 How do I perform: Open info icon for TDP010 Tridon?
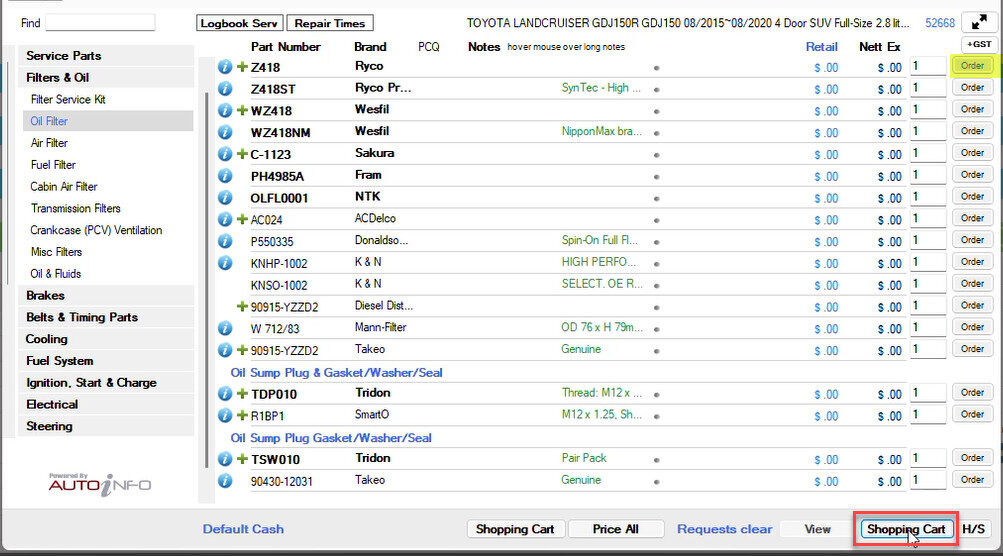[225, 393]
